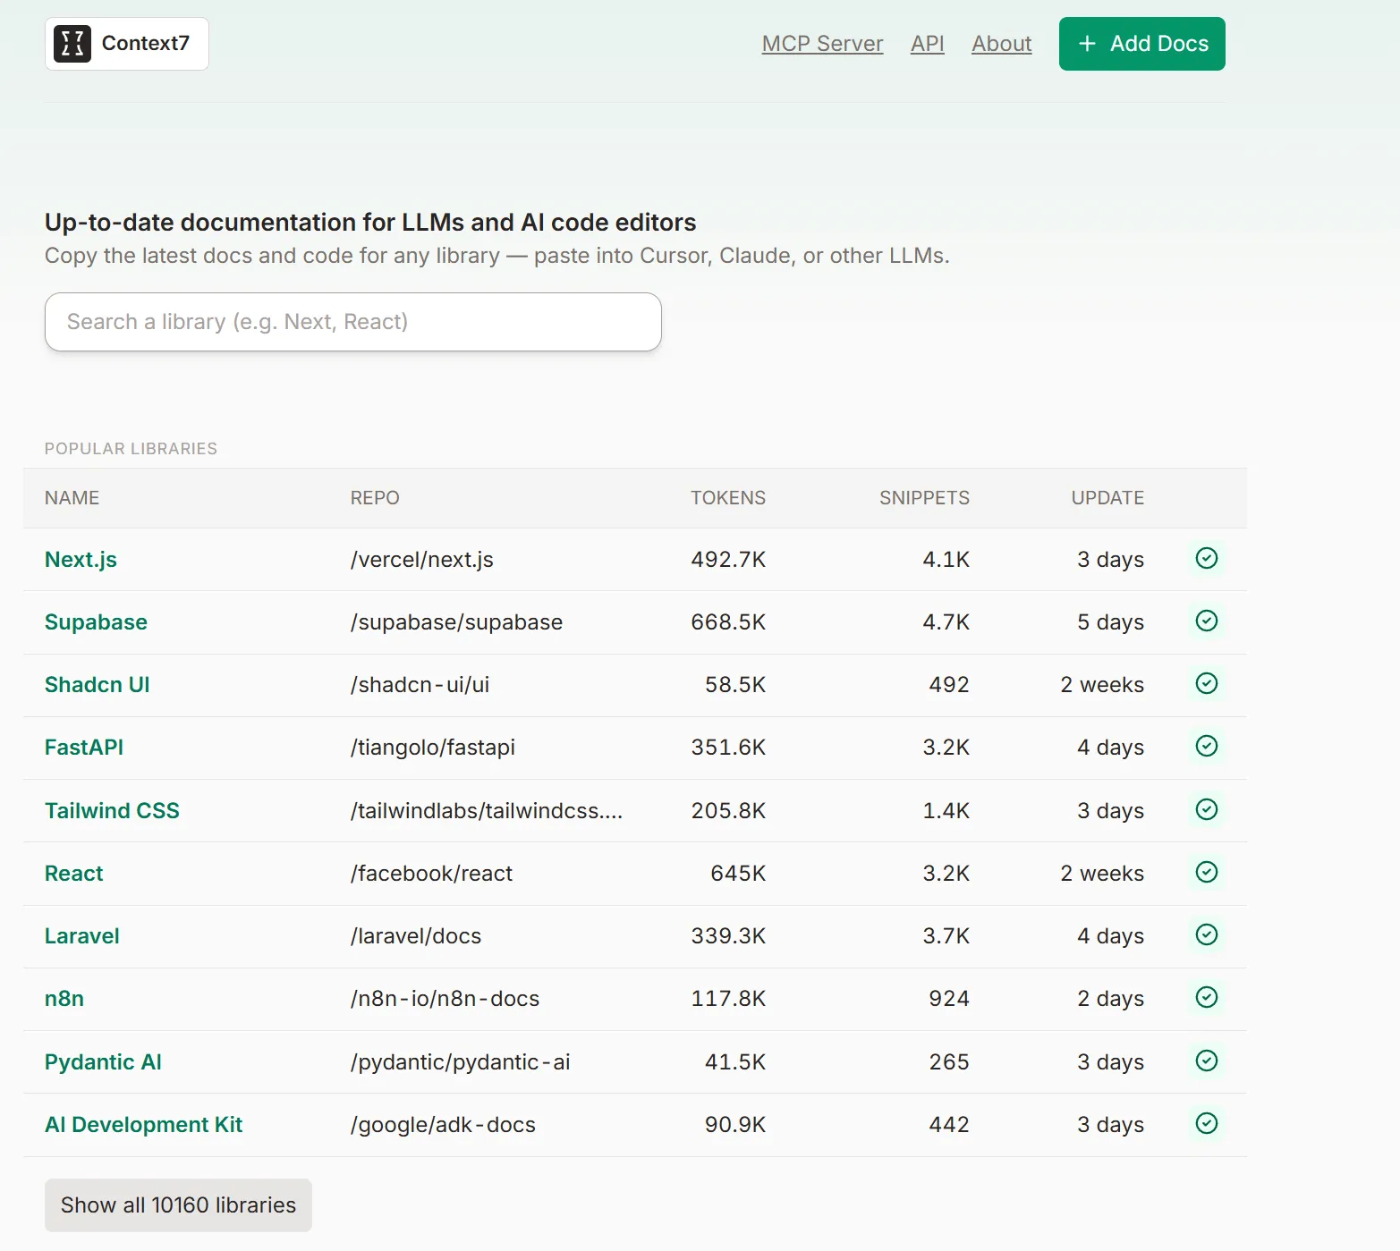Click the SNIPPETS column header
The width and height of the screenshot is (1400, 1251).
coord(925,498)
